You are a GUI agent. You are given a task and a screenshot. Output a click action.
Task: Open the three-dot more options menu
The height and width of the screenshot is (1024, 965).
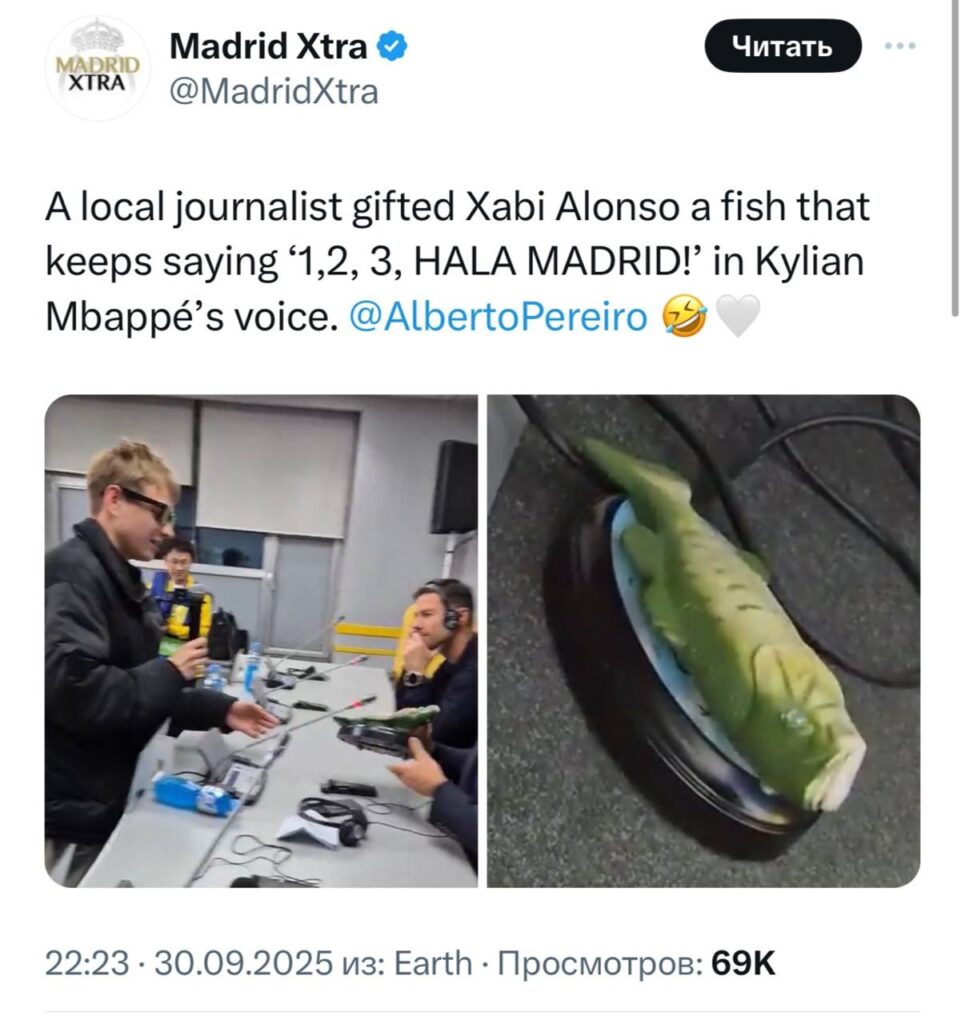[x=901, y=46]
